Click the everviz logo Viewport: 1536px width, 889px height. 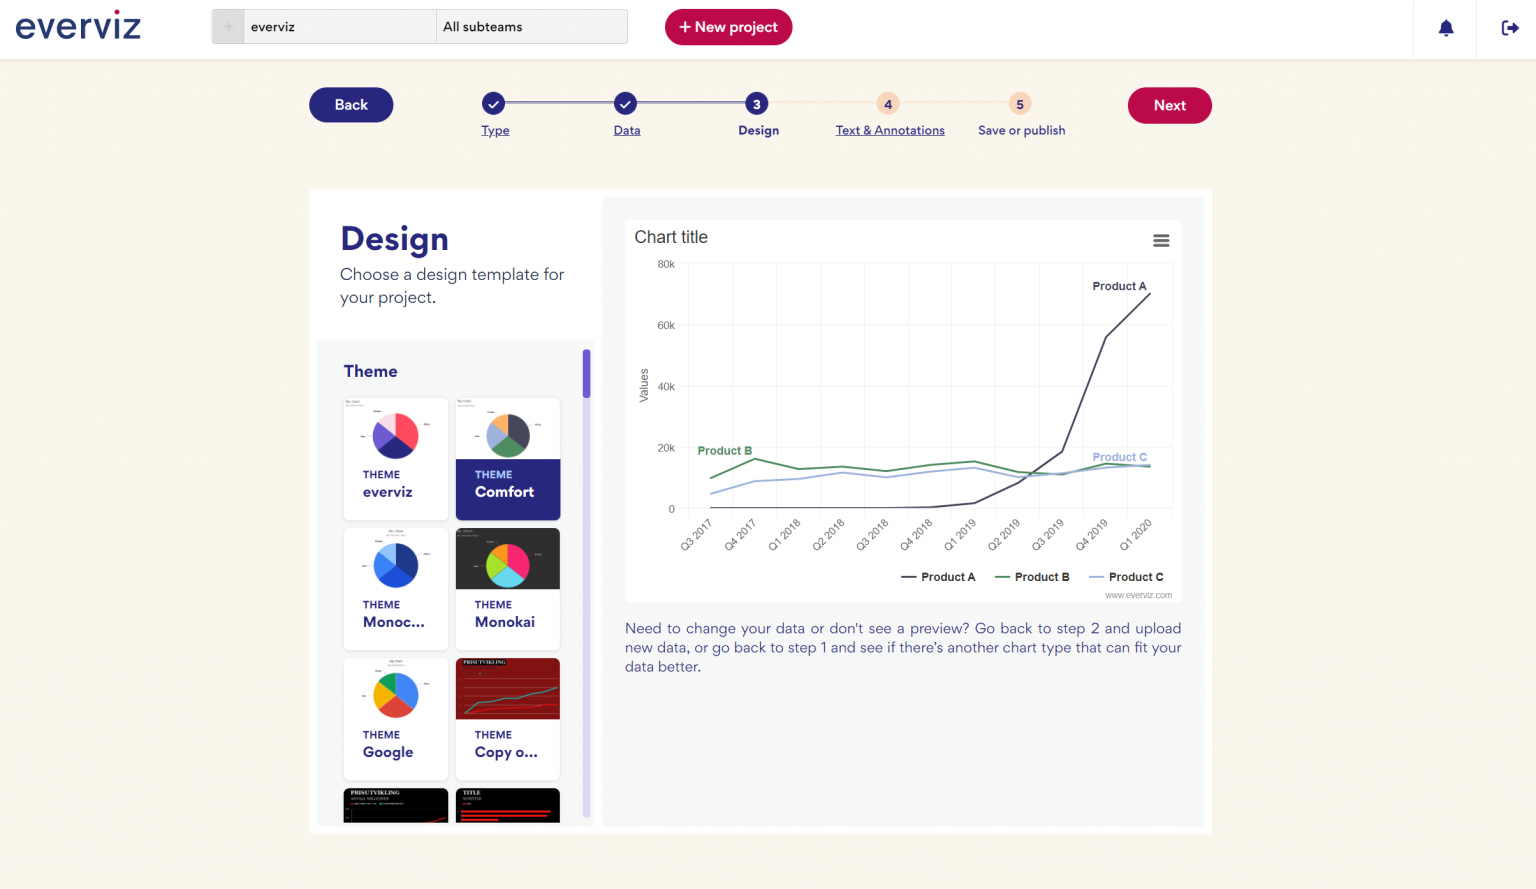(x=78, y=25)
